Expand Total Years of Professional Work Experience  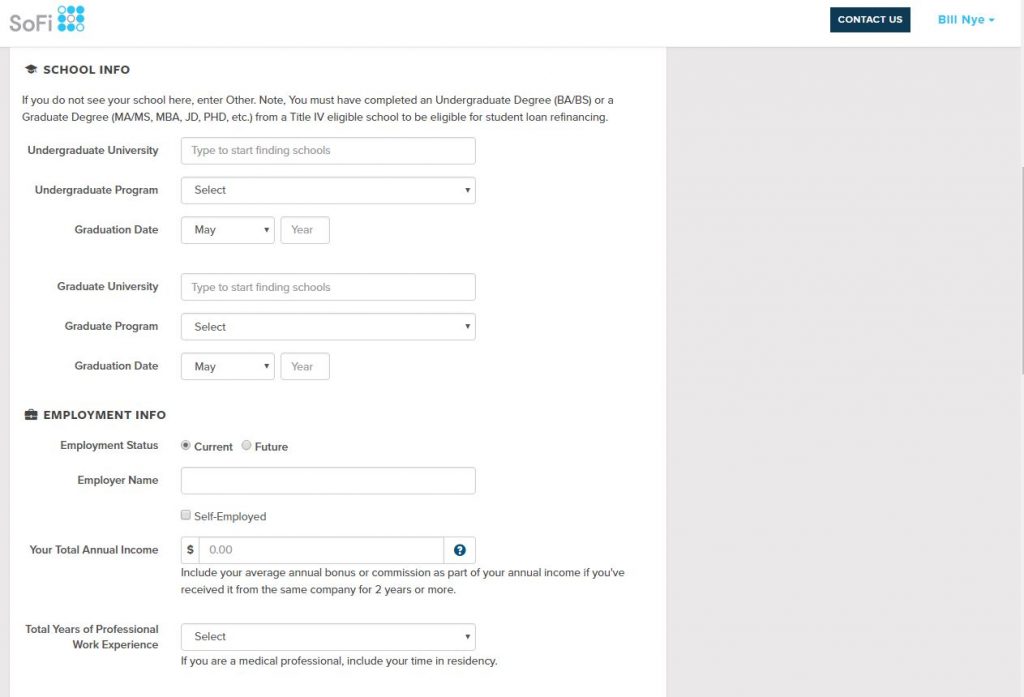tap(328, 637)
